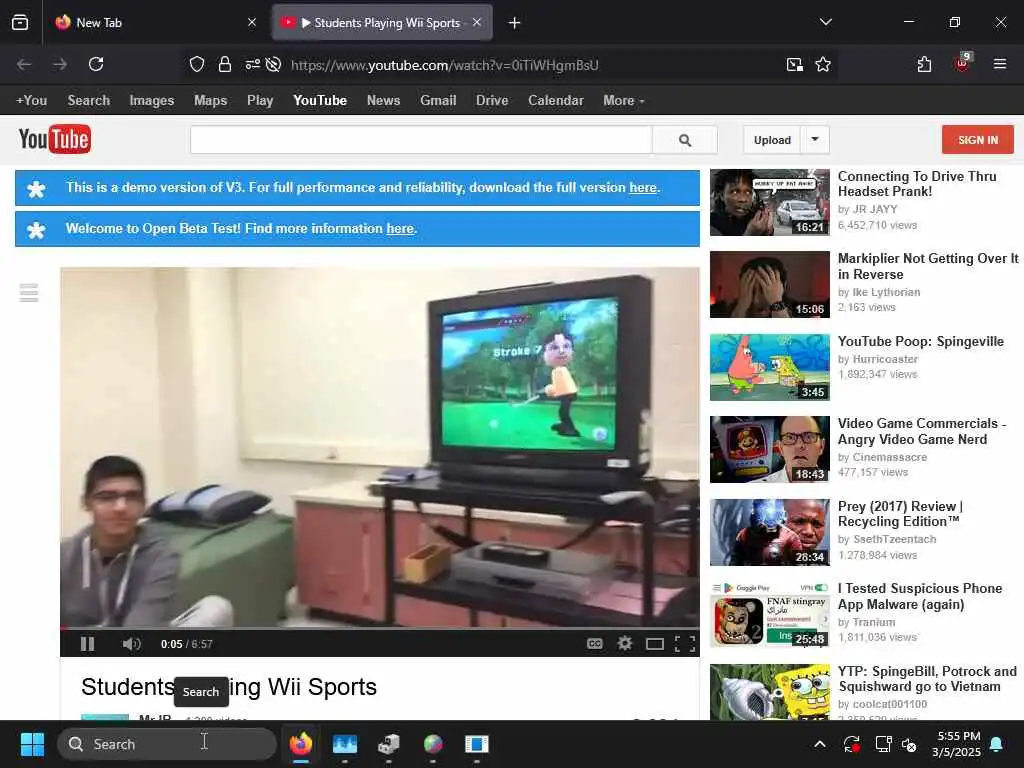1024x768 pixels.
Task: Open Drive in the Google bar
Action: [x=492, y=101]
